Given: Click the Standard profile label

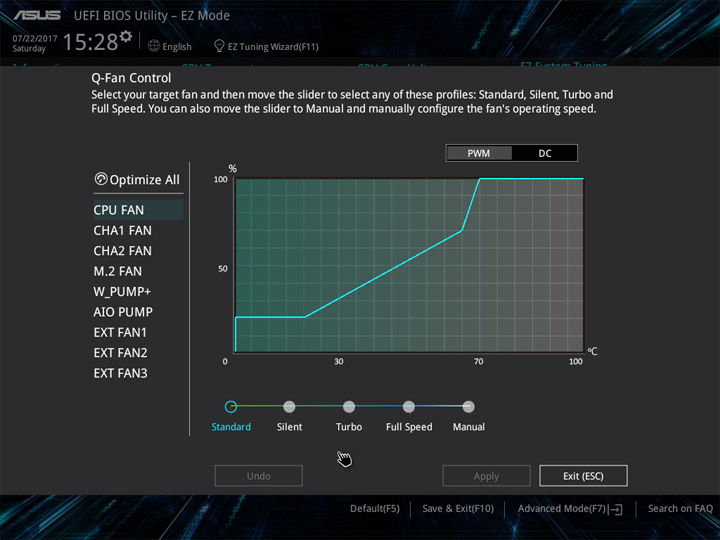Looking at the screenshot, I should 231,427.
